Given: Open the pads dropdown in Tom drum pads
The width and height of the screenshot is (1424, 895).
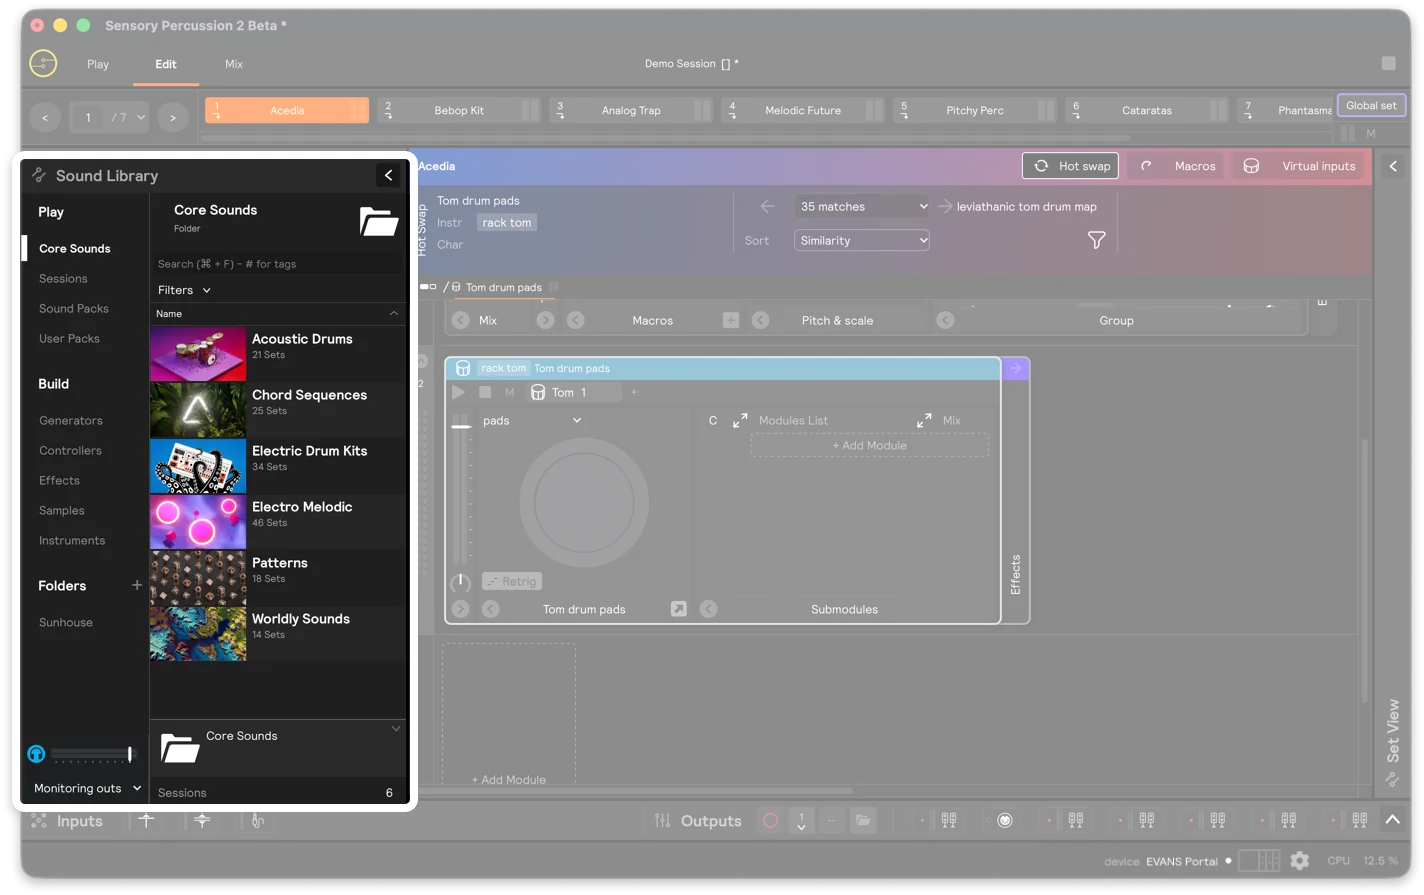Looking at the screenshot, I should [x=533, y=420].
